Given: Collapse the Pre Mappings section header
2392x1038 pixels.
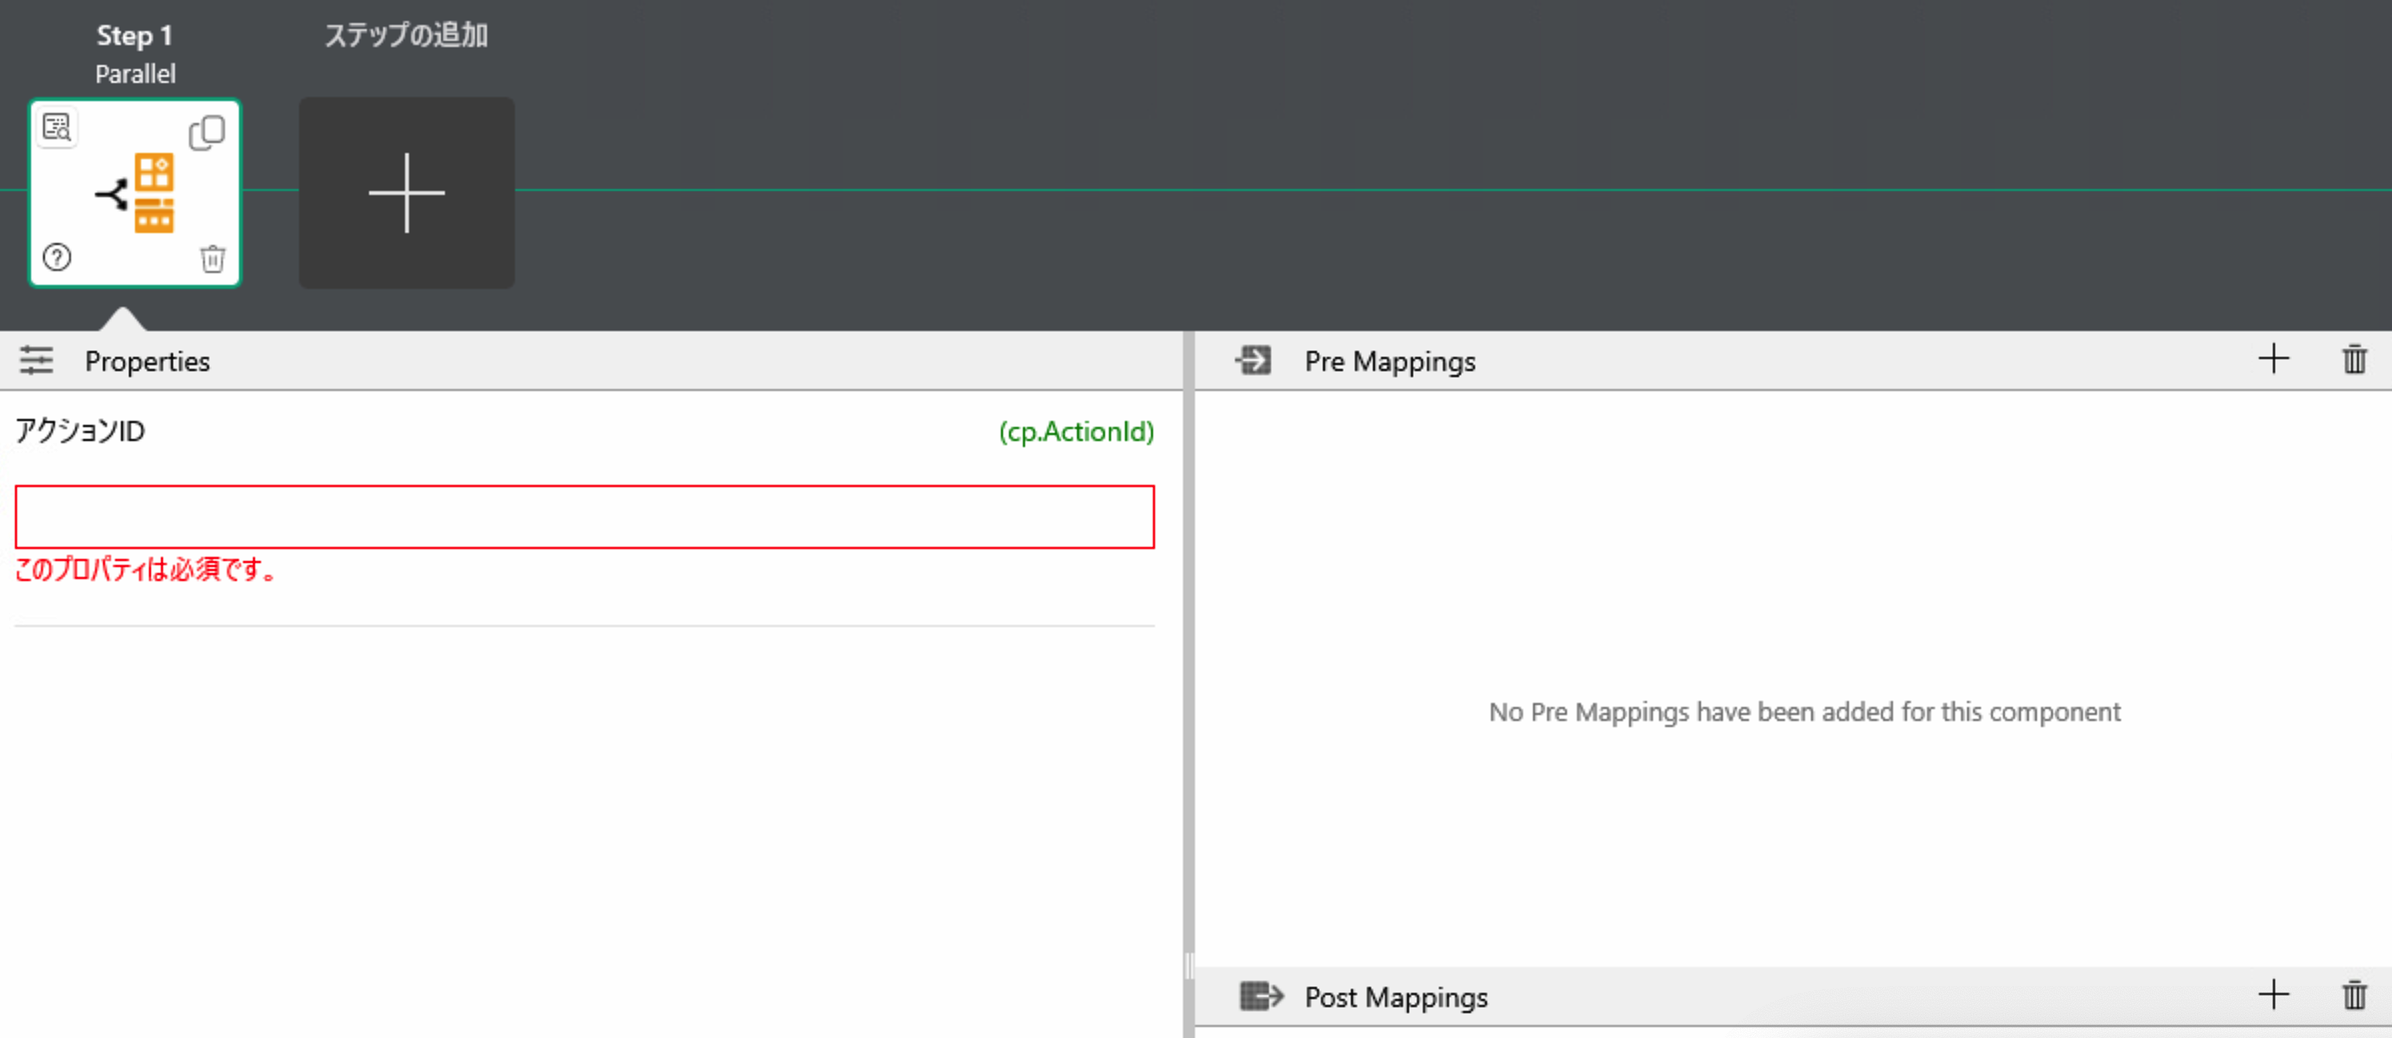Looking at the screenshot, I should tap(1389, 361).
